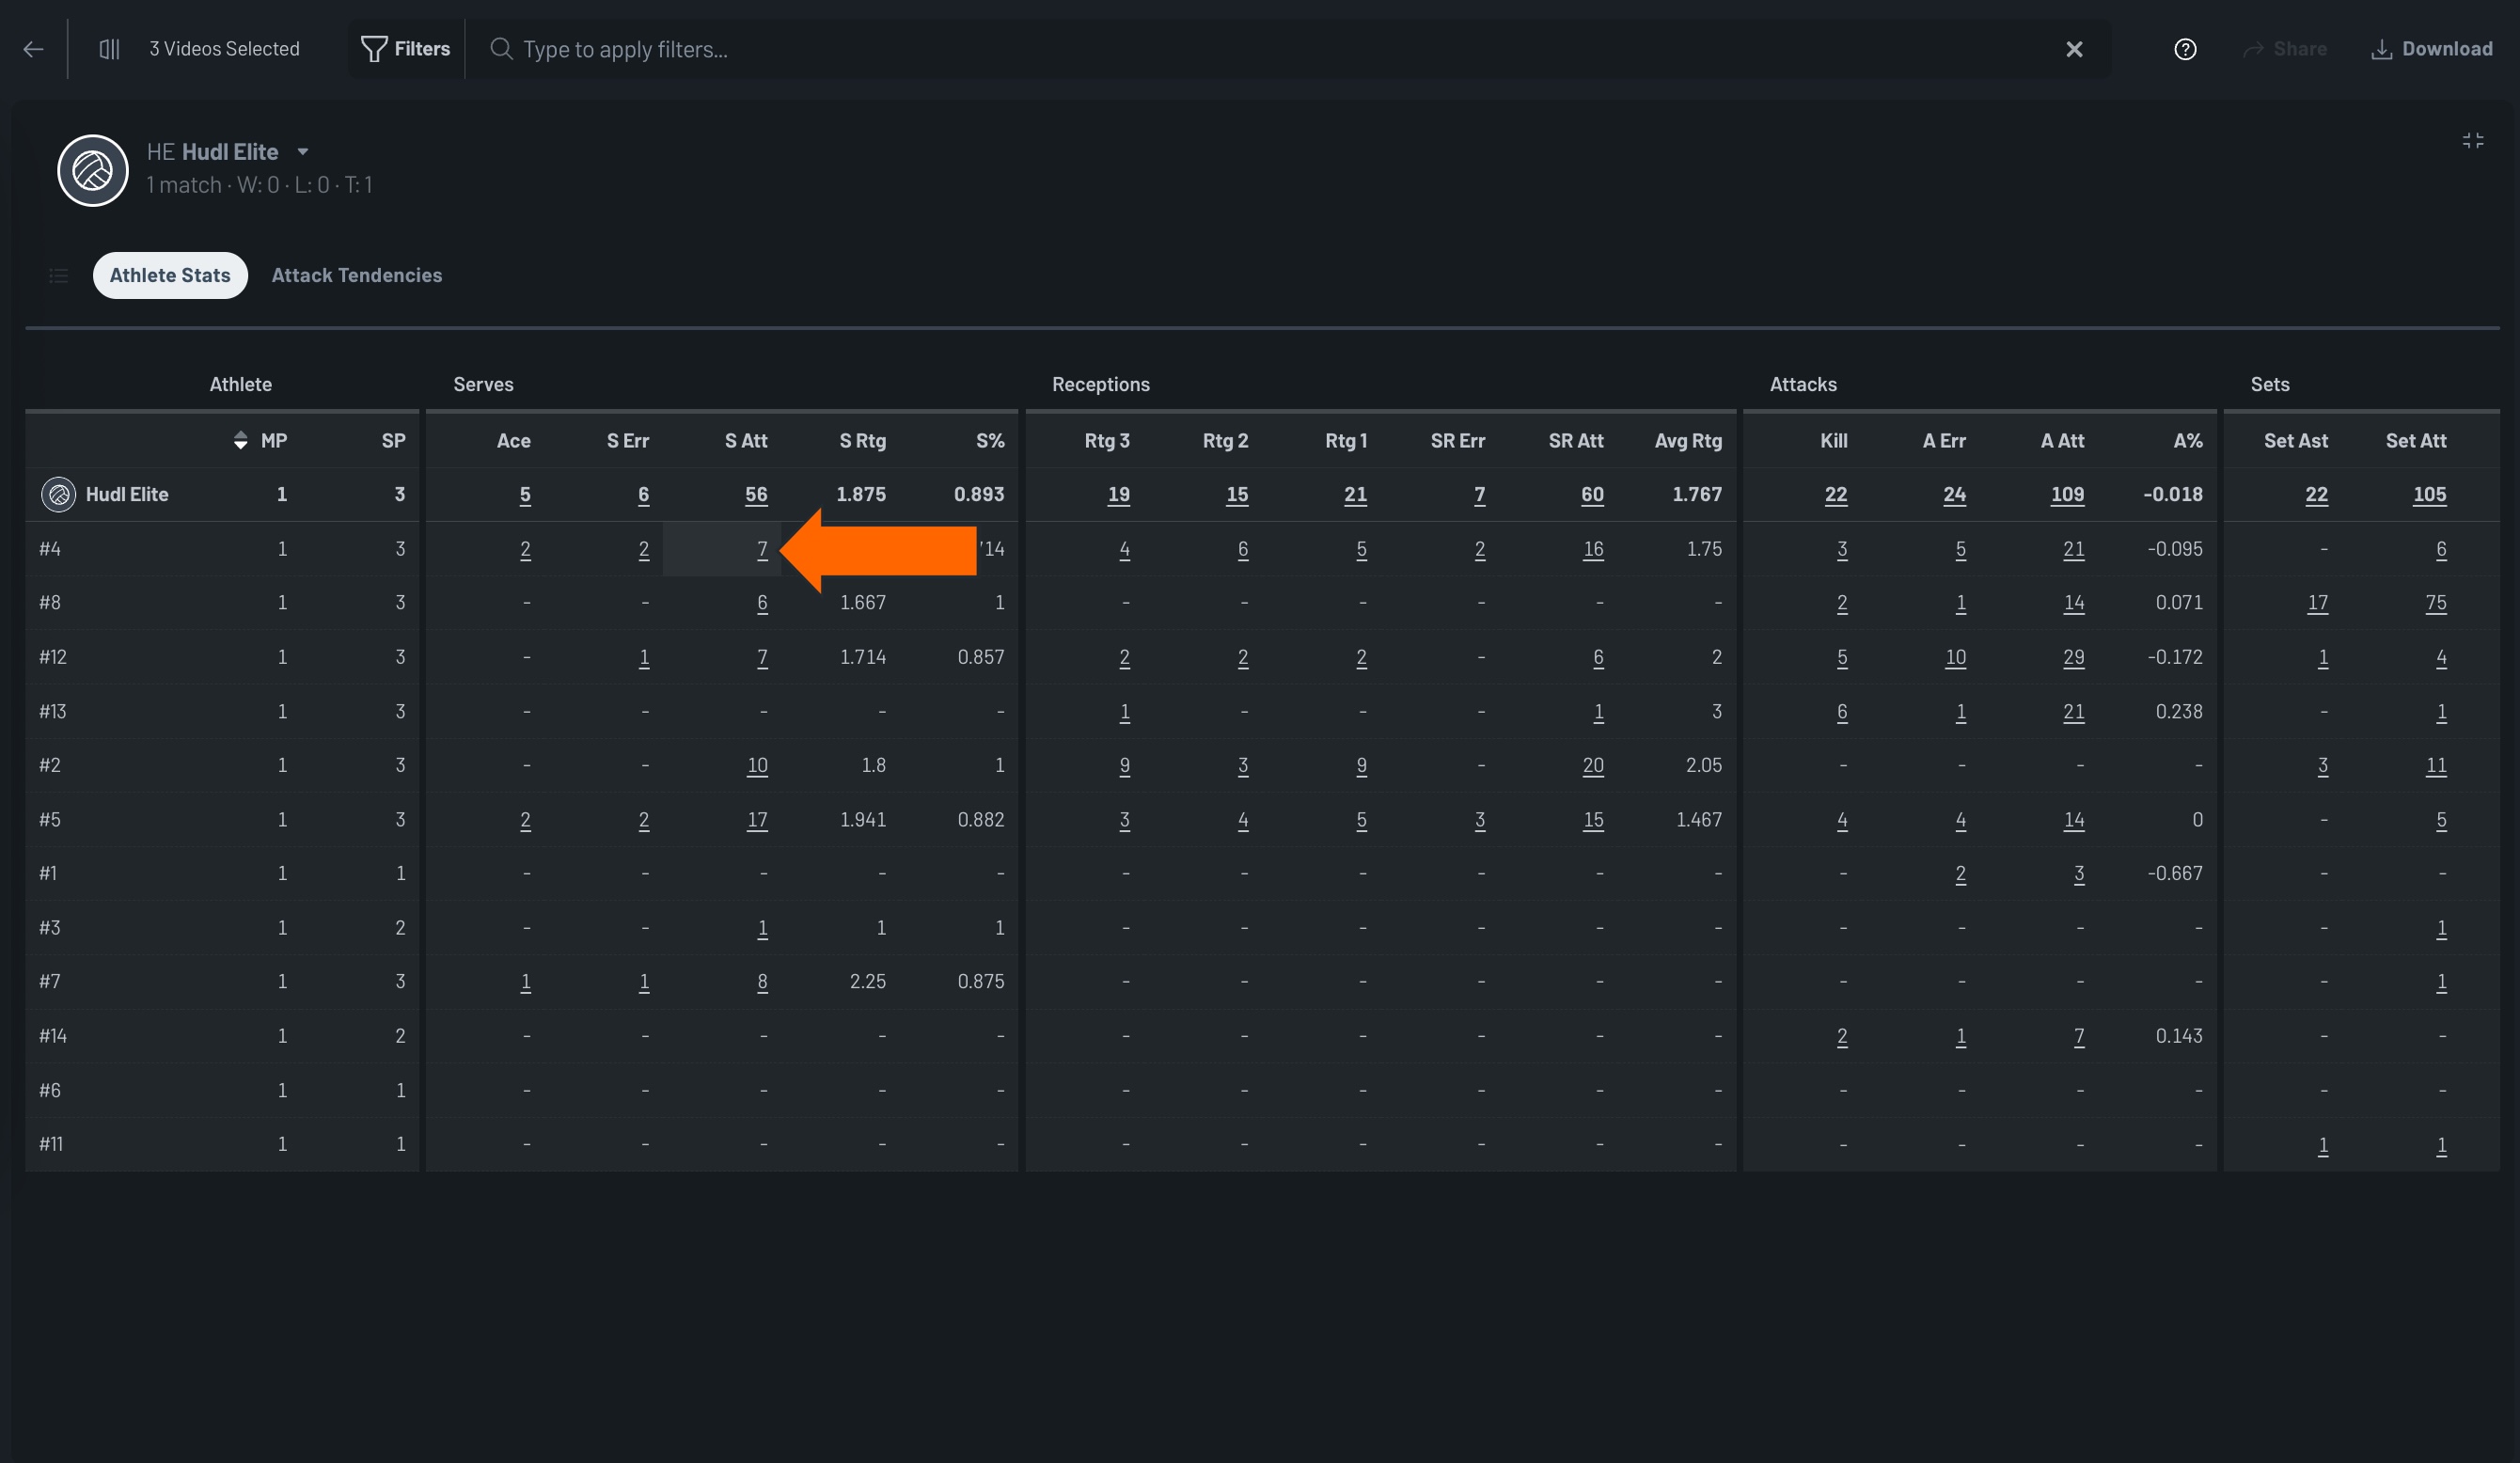Image resolution: width=2520 pixels, height=1463 pixels.
Task: Click the Share button
Action: click(x=2285, y=49)
